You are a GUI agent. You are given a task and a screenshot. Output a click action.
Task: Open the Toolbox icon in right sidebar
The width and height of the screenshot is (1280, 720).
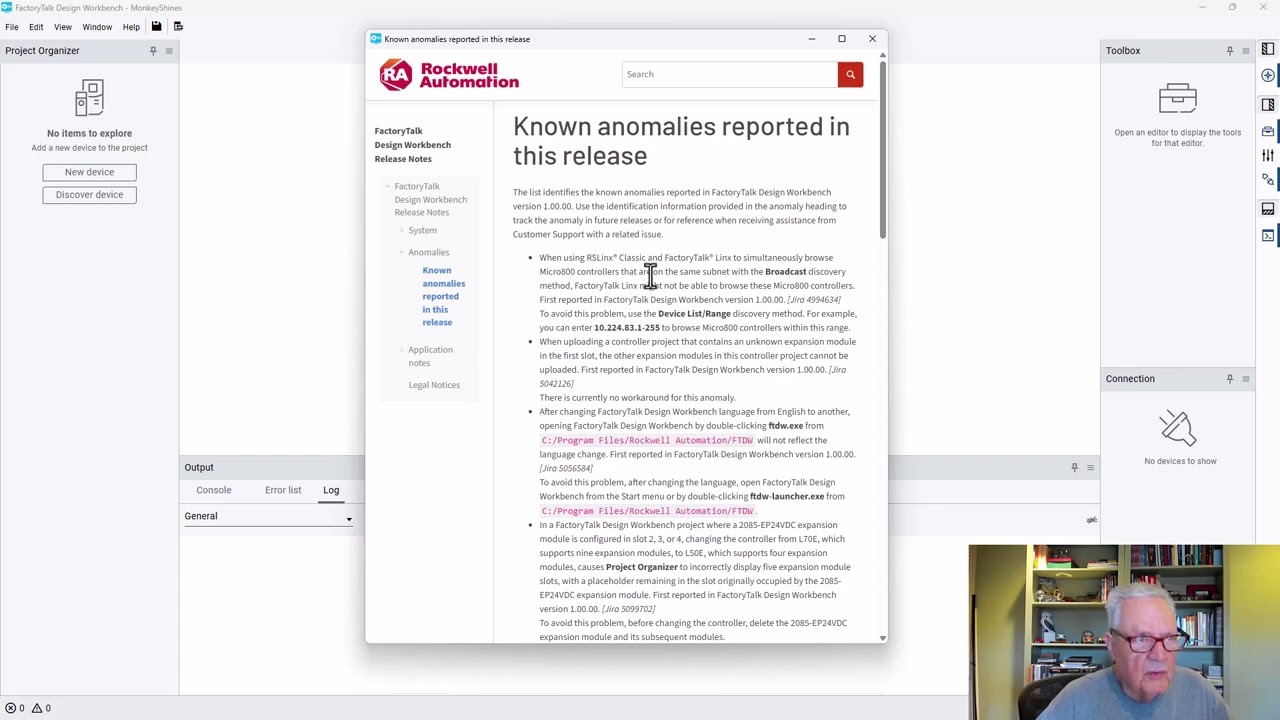tap(1268, 131)
